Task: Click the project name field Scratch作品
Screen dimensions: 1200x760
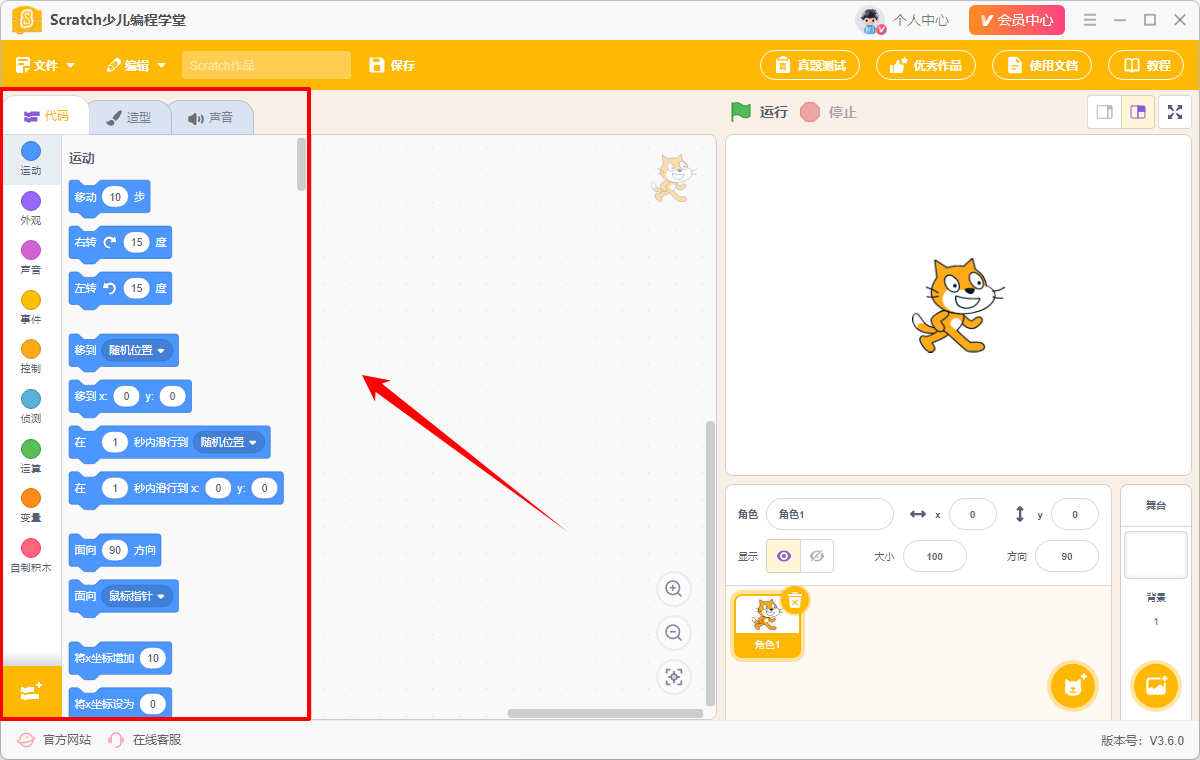Action: (x=266, y=65)
